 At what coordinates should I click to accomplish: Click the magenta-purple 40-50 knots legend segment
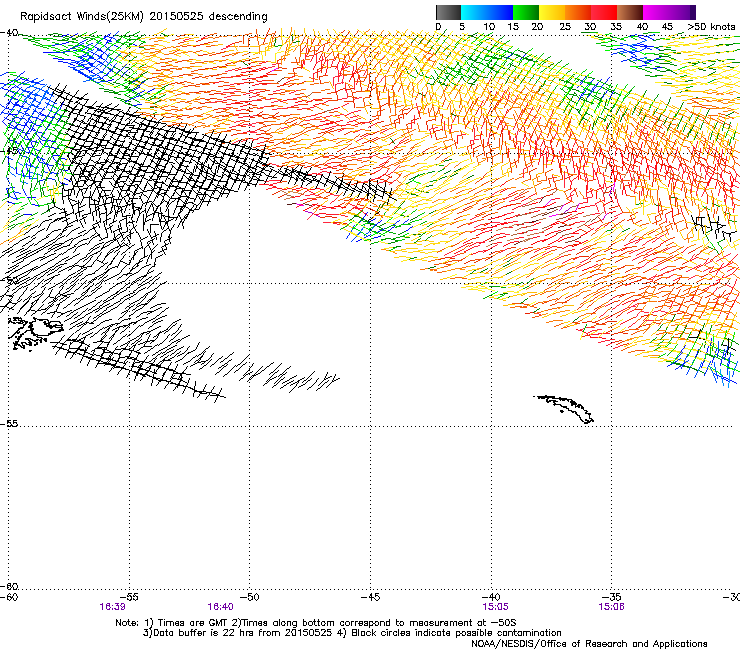[669, 12]
